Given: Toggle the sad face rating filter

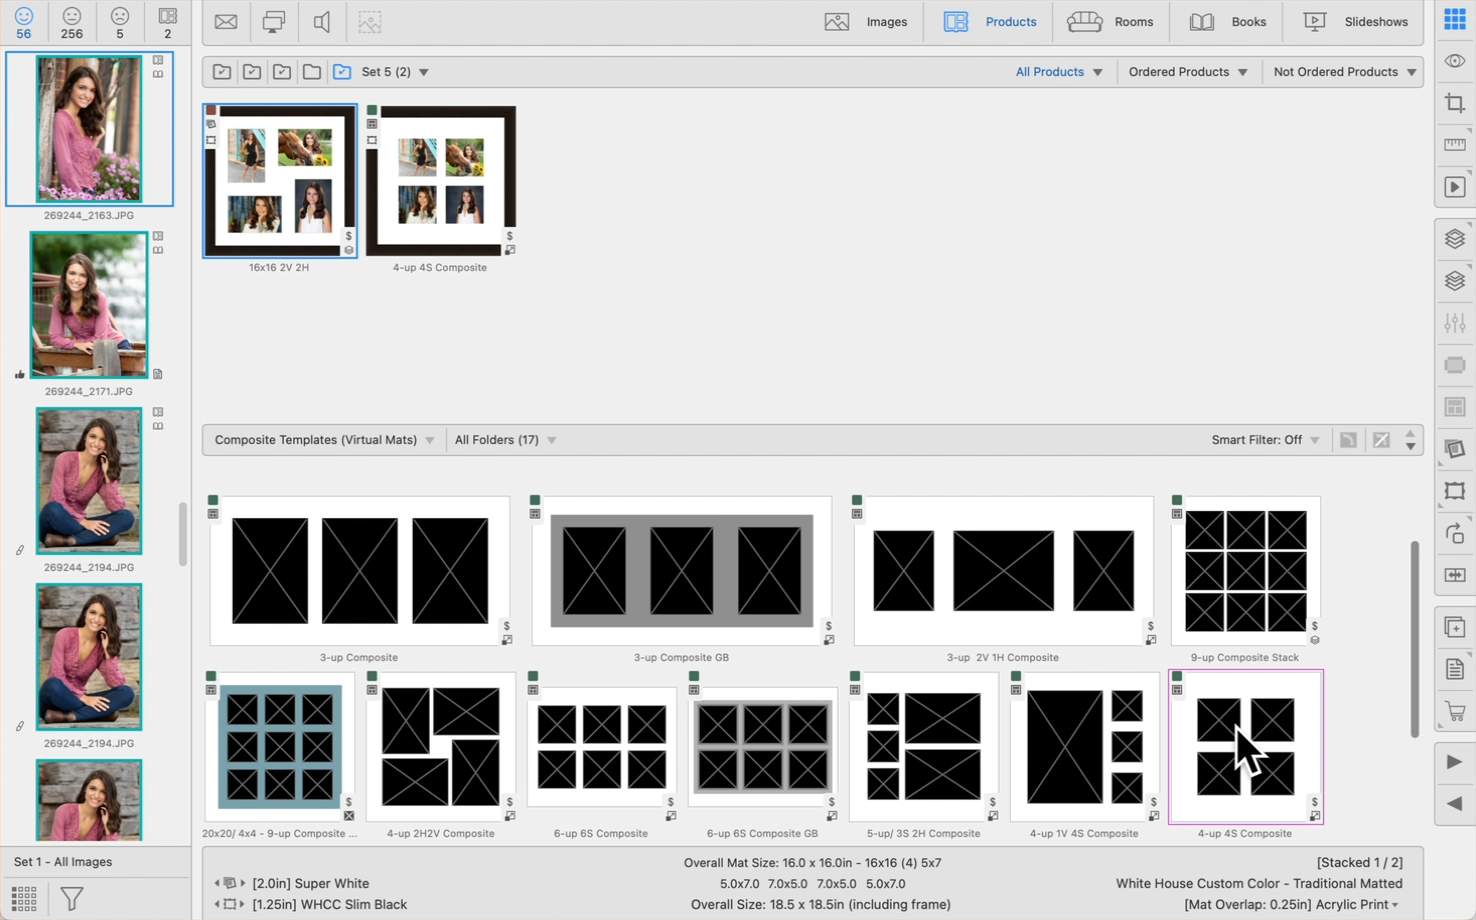Looking at the screenshot, I should pyautogui.click(x=120, y=22).
